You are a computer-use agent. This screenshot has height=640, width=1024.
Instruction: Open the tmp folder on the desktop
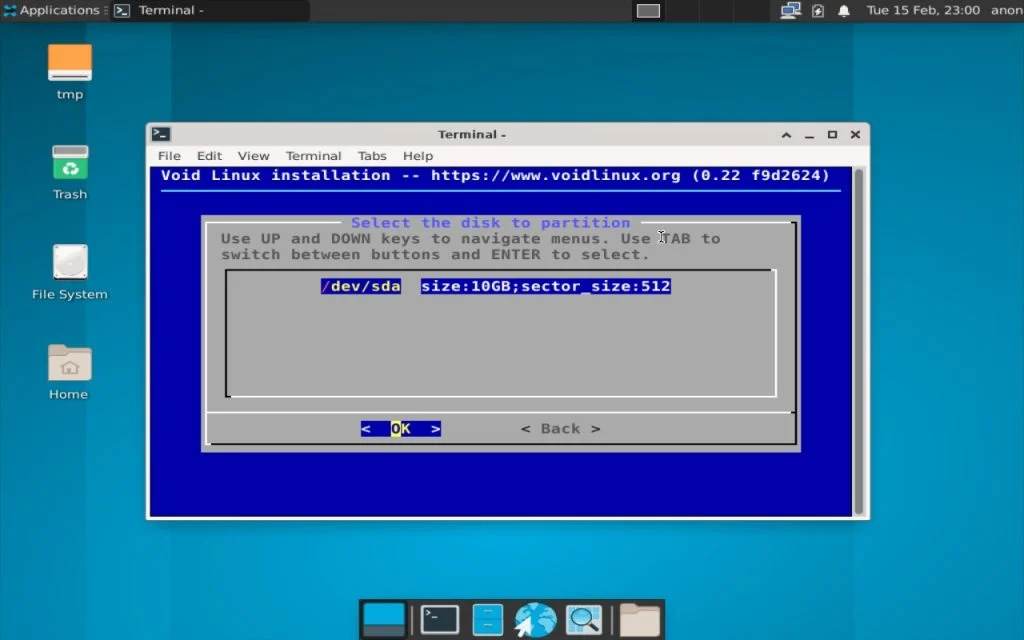69,70
